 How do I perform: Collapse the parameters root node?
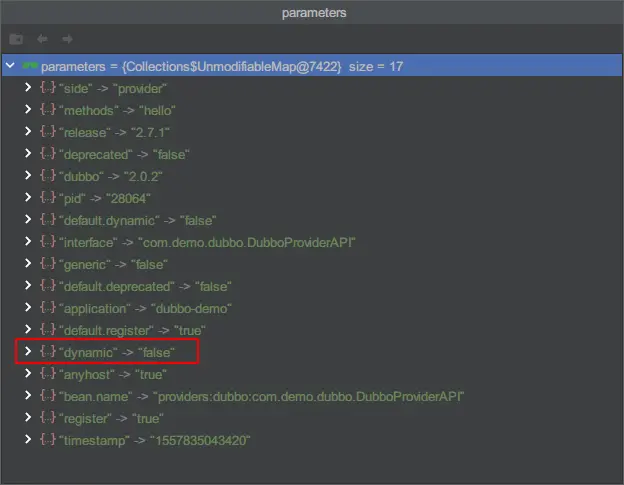click(10, 65)
